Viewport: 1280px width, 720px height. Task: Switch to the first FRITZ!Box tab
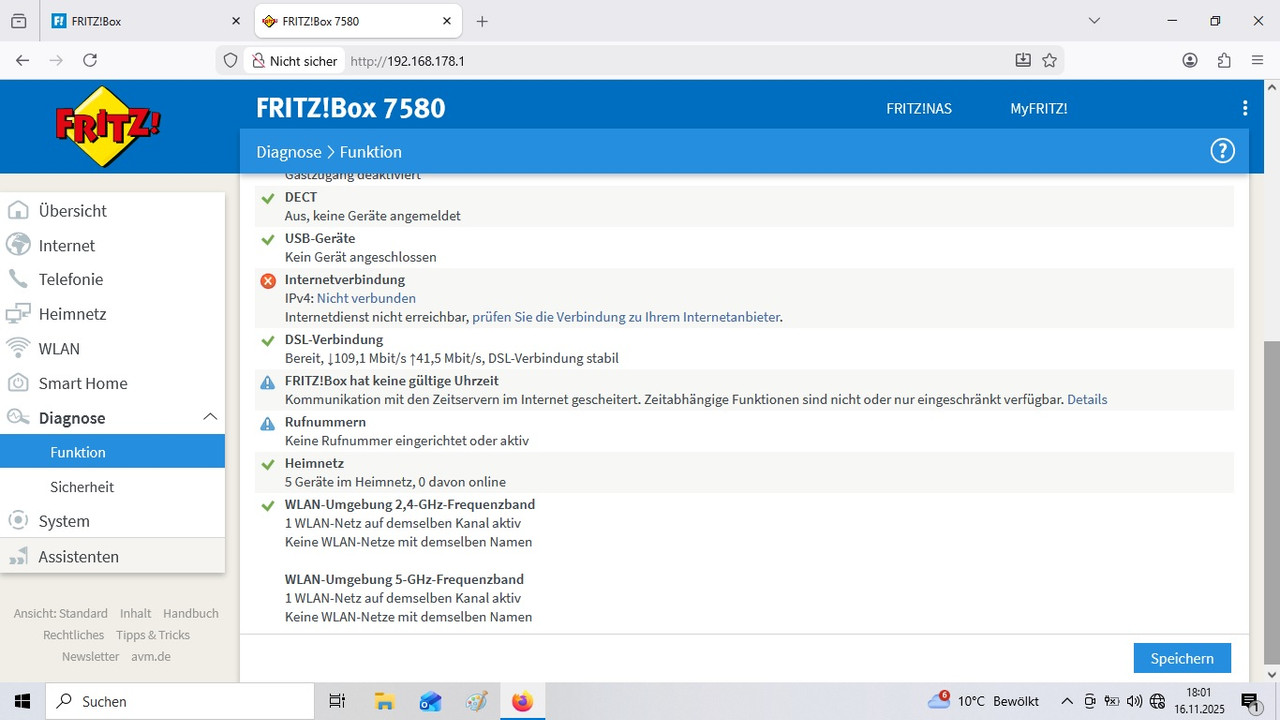(x=145, y=21)
